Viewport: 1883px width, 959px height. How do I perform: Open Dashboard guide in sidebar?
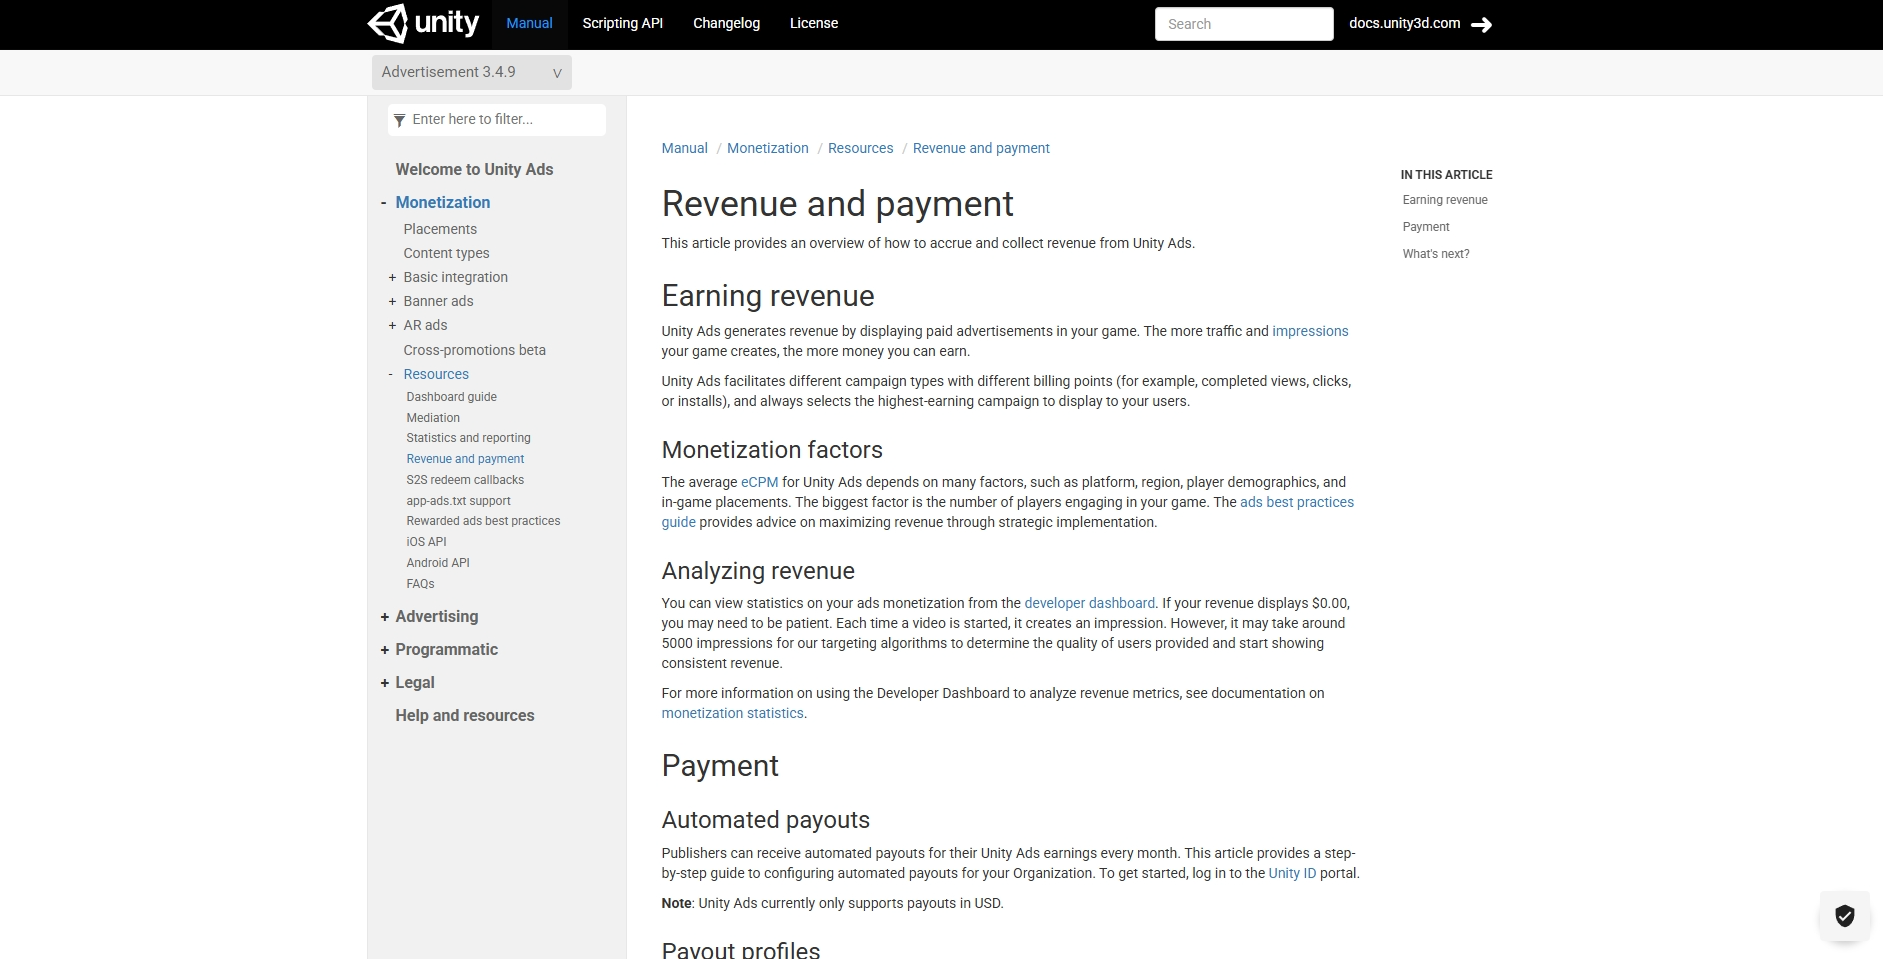tap(451, 397)
